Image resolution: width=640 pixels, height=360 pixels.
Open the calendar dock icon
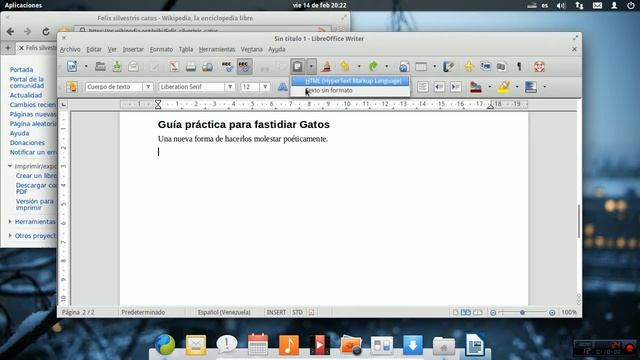pos(258,345)
